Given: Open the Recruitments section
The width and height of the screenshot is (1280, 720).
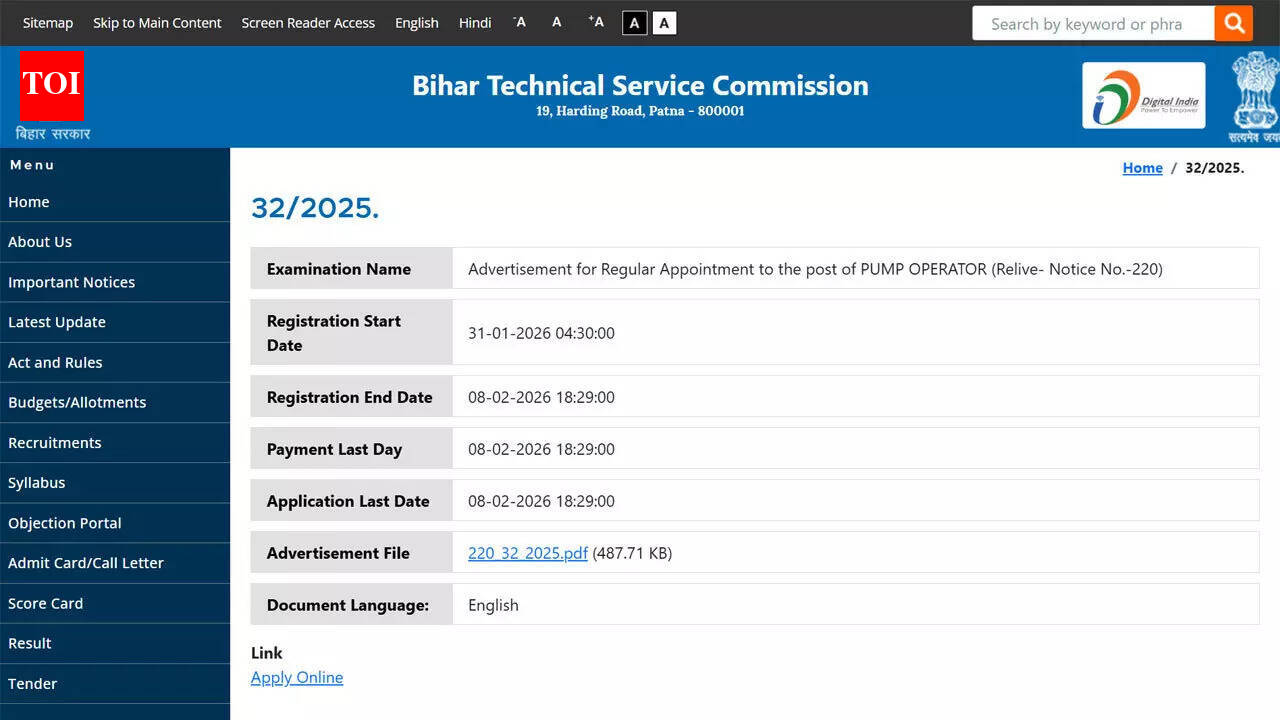Looking at the screenshot, I should [x=54, y=442].
